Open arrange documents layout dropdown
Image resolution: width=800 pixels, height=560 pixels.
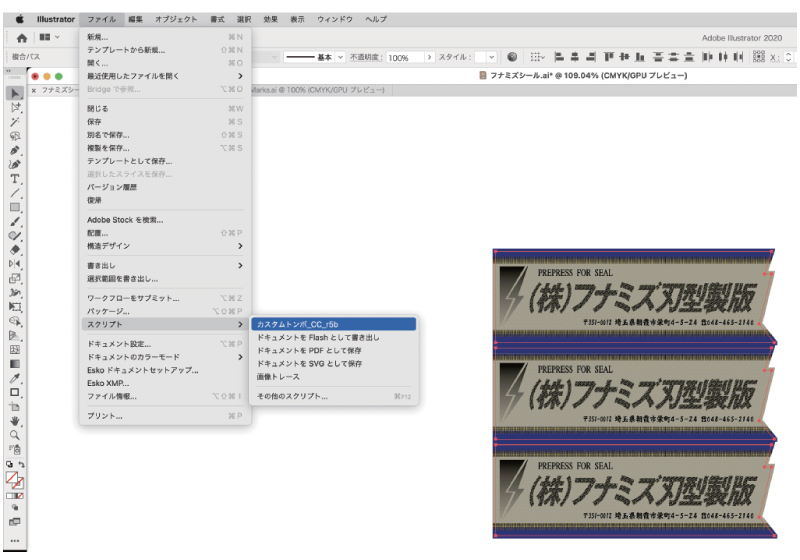pos(49,37)
